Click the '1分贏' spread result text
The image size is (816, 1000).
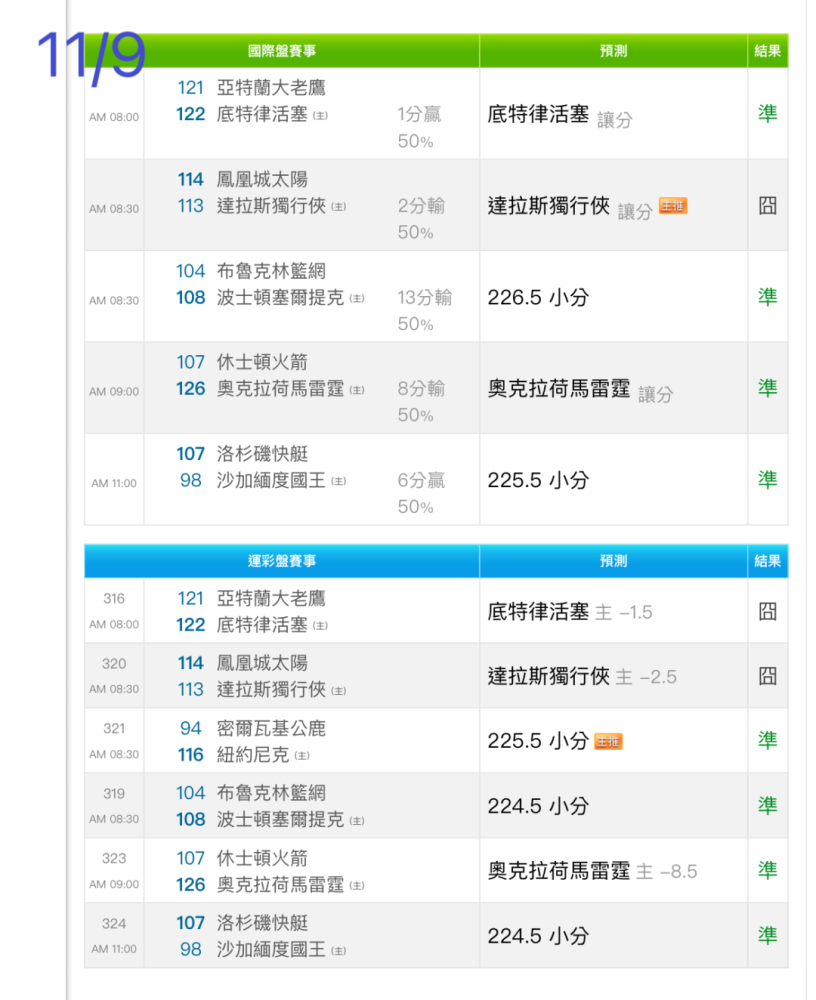(419, 114)
